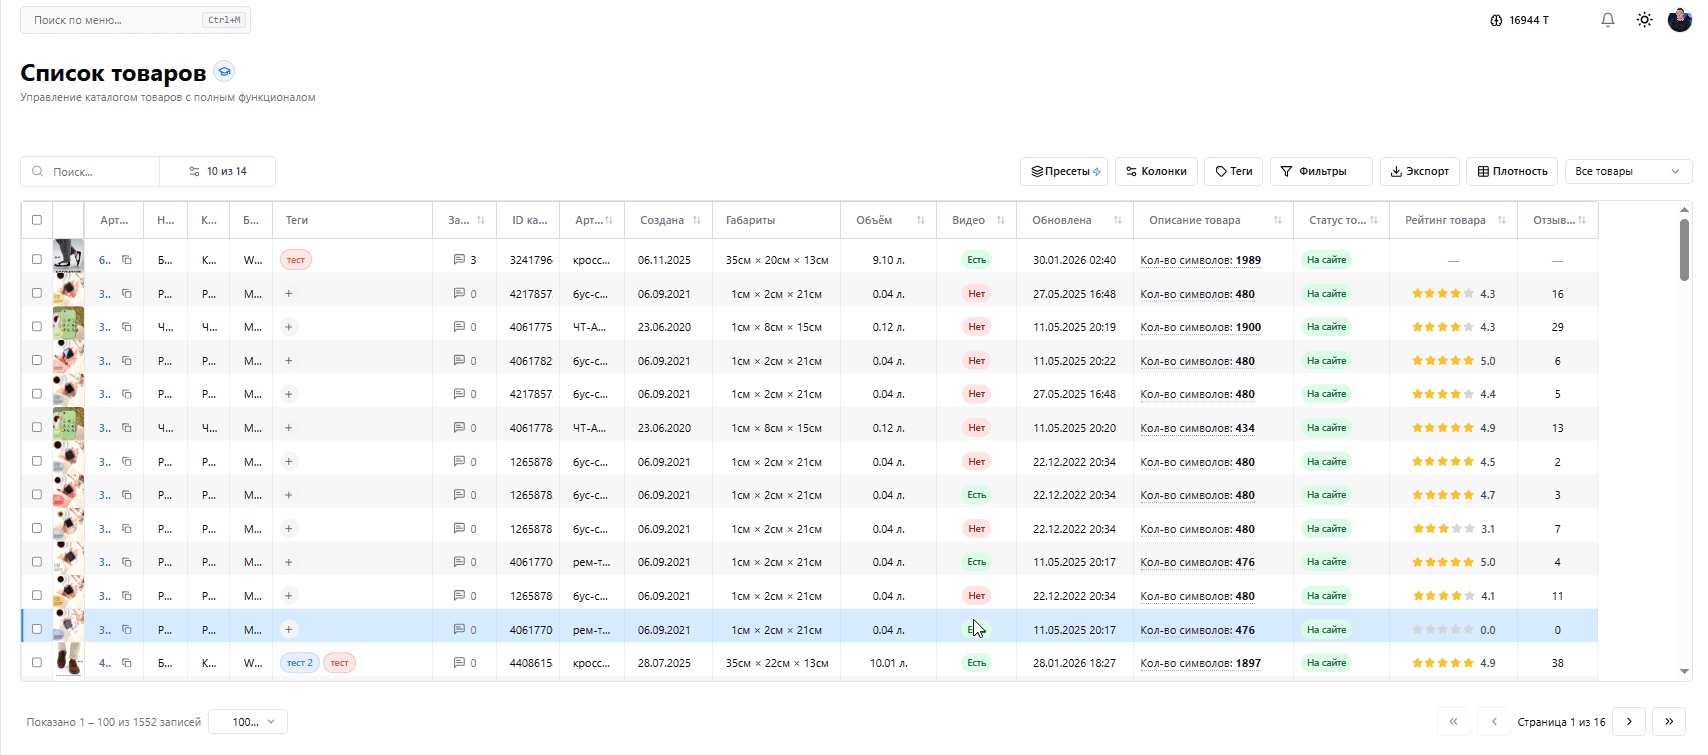Image resolution: width=1708 pixels, height=755 pixels.
Task: Expand the rows per page 100 dropdown
Action: [x=248, y=722]
